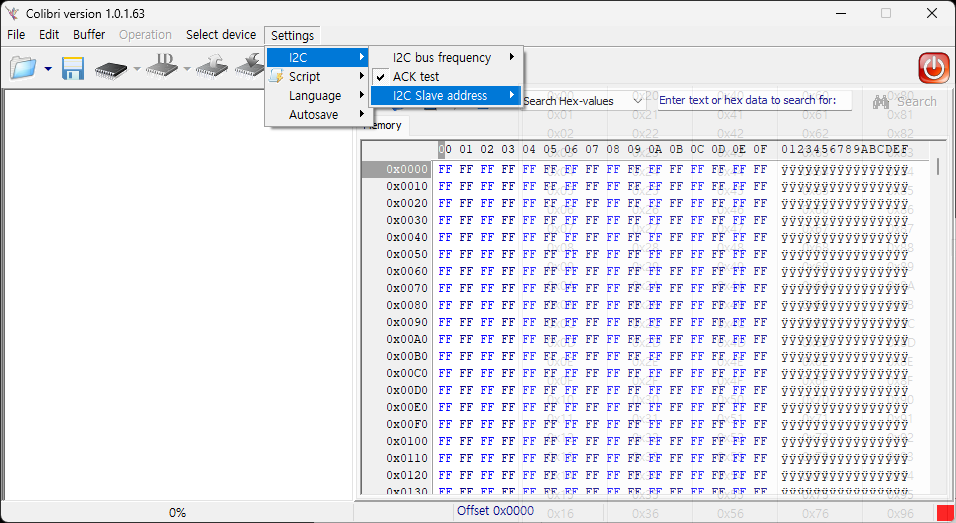956x523 pixels.
Task: Click the script scroll icon in Settings menu
Action: click(x=277, y=76)
